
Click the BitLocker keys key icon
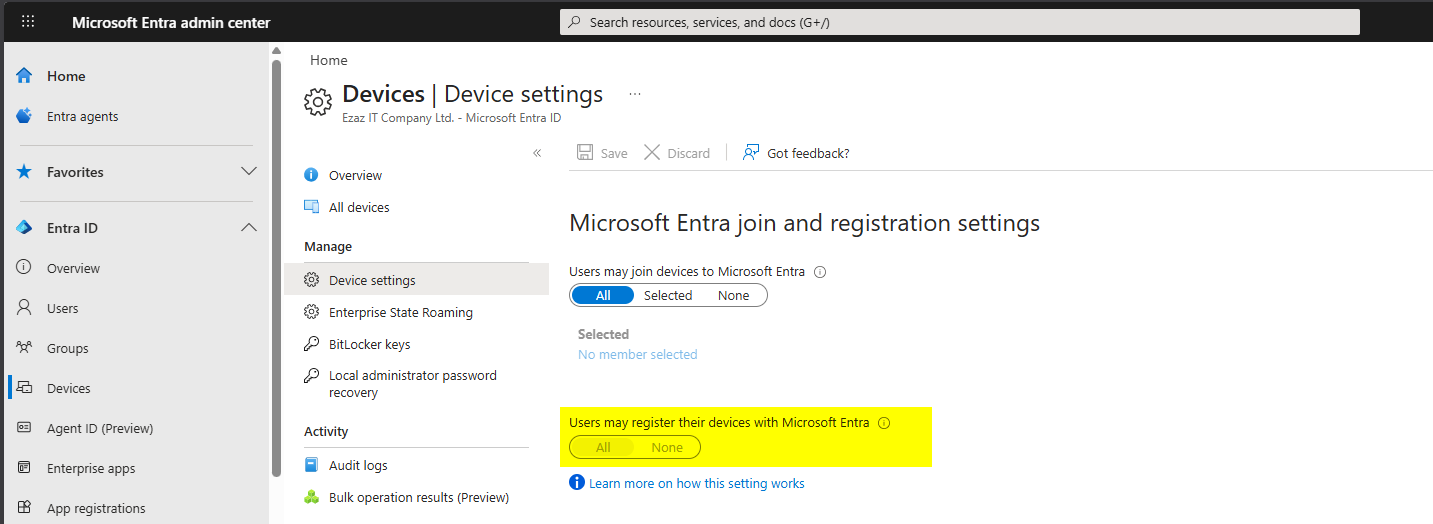pos(311,344)
